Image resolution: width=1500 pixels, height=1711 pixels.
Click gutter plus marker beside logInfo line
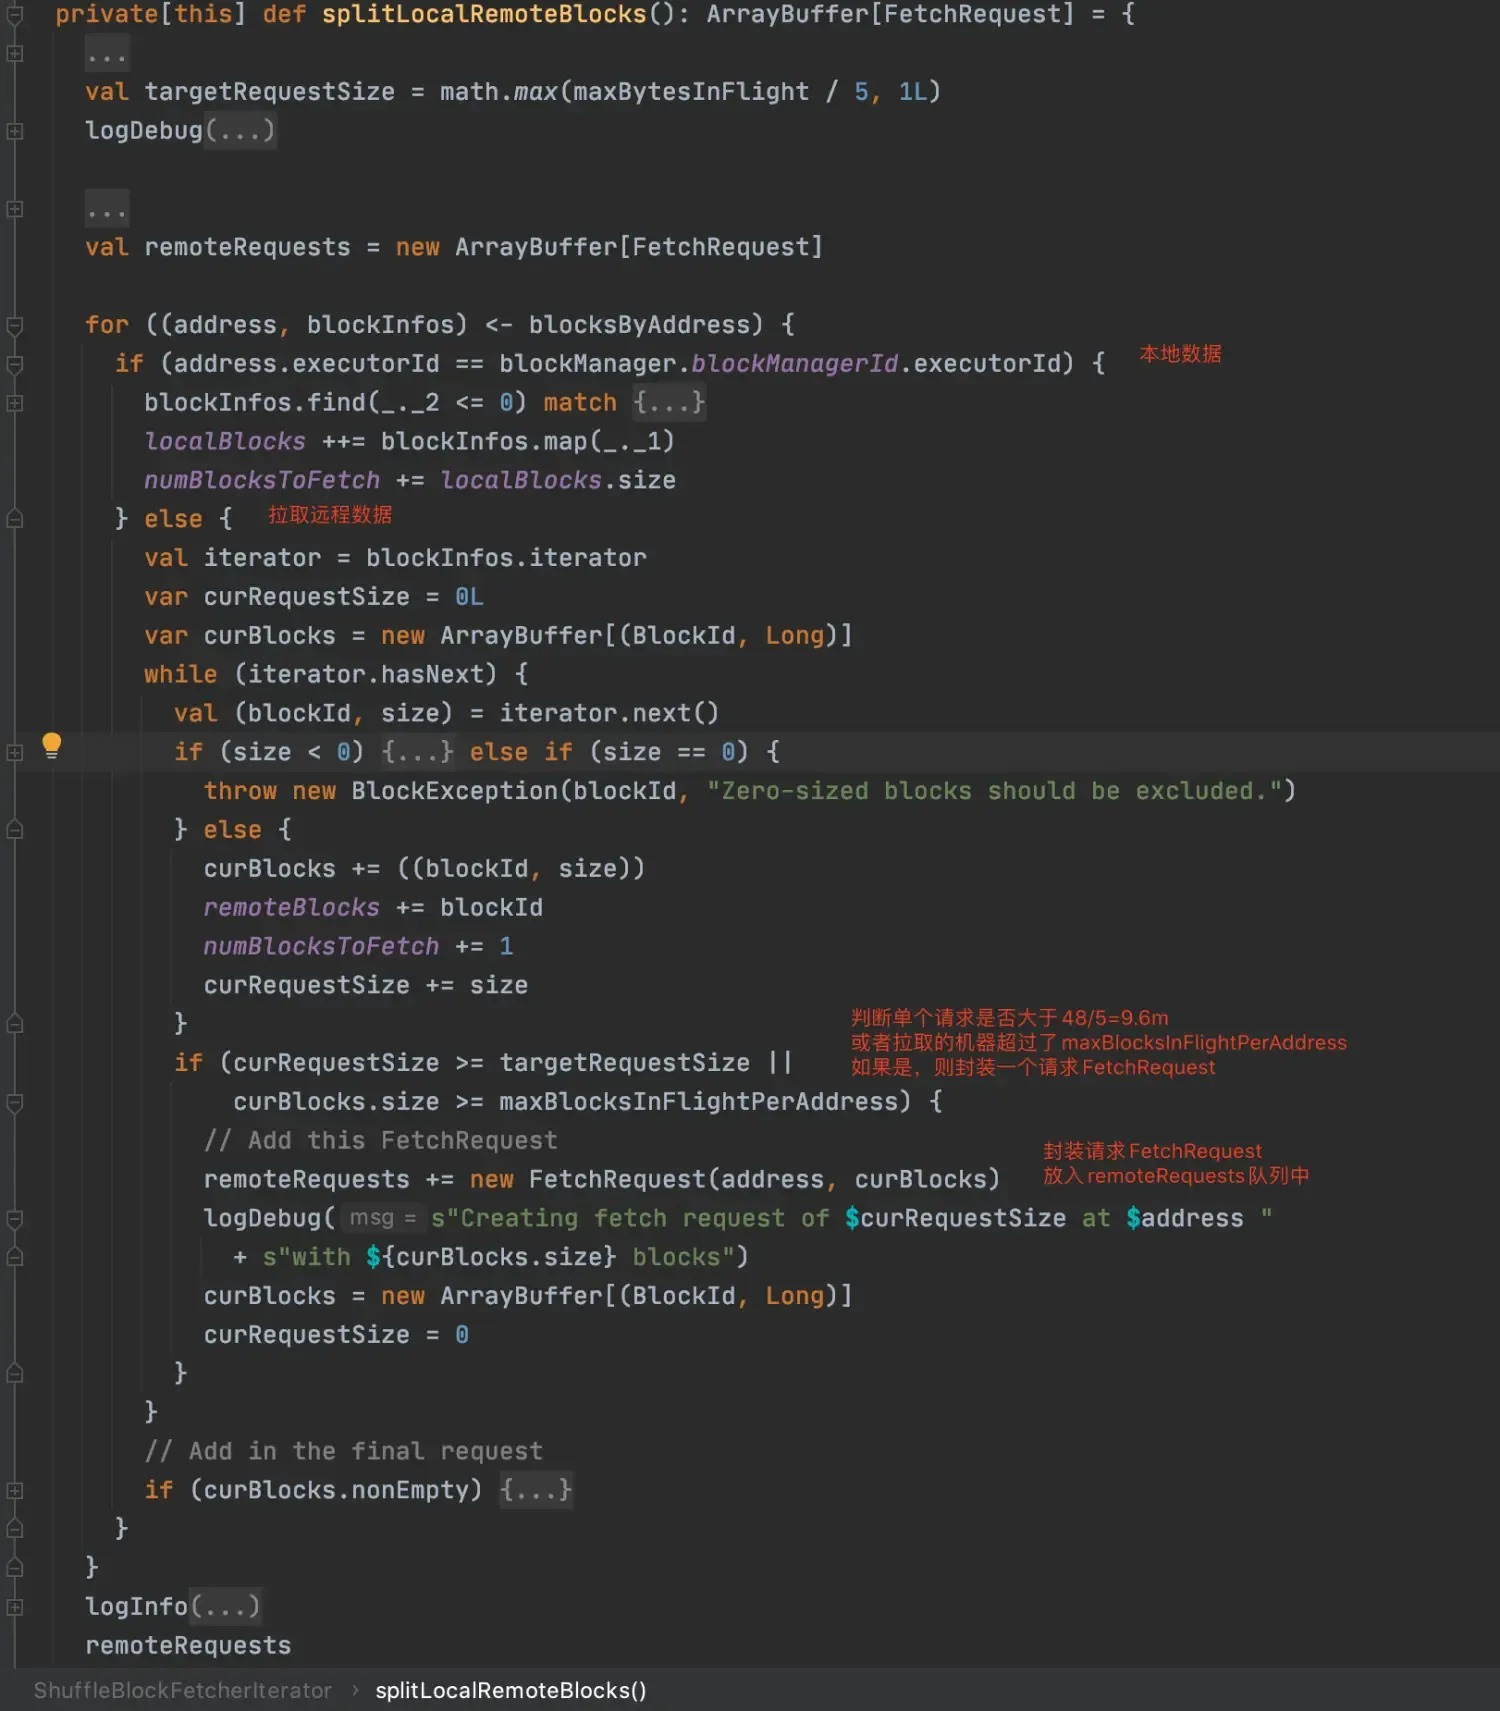click(15, 1606)
